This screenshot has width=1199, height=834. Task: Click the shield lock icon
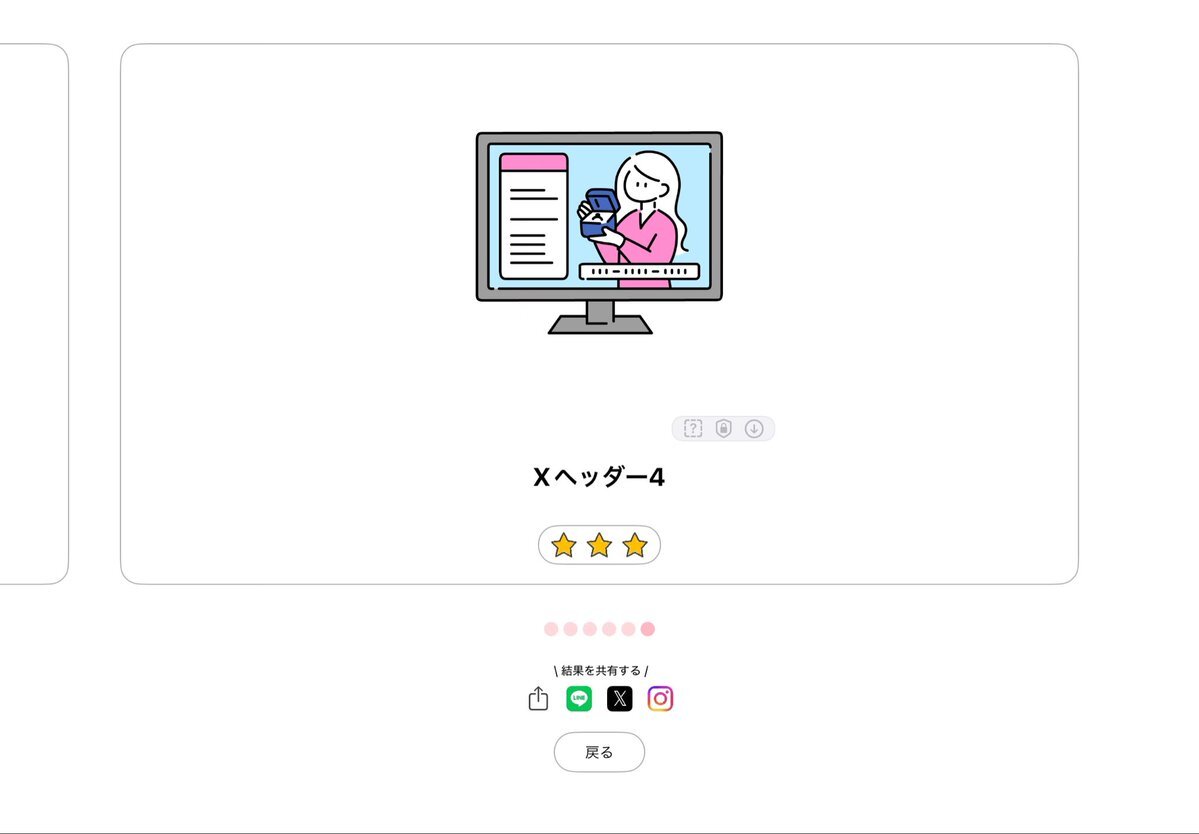723,428
